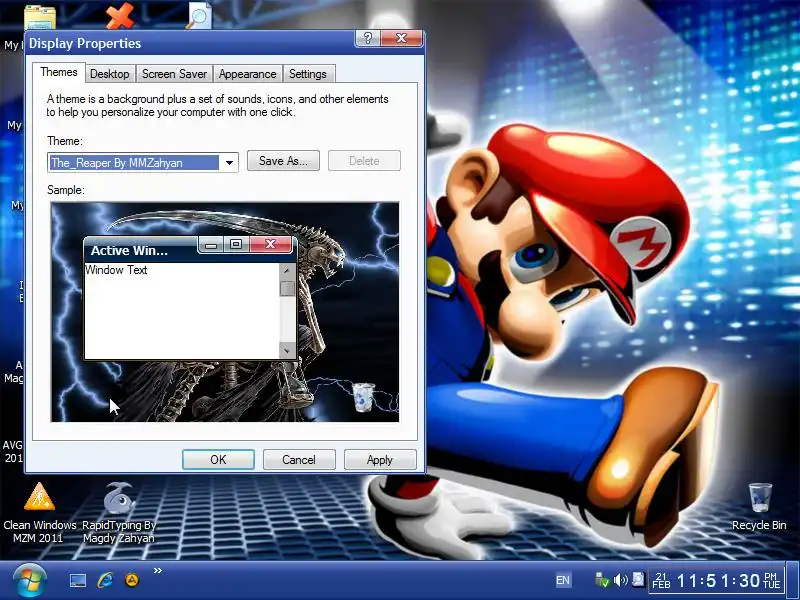Click the sample window's close button
The image size is (800, 600).
point(270,244)
